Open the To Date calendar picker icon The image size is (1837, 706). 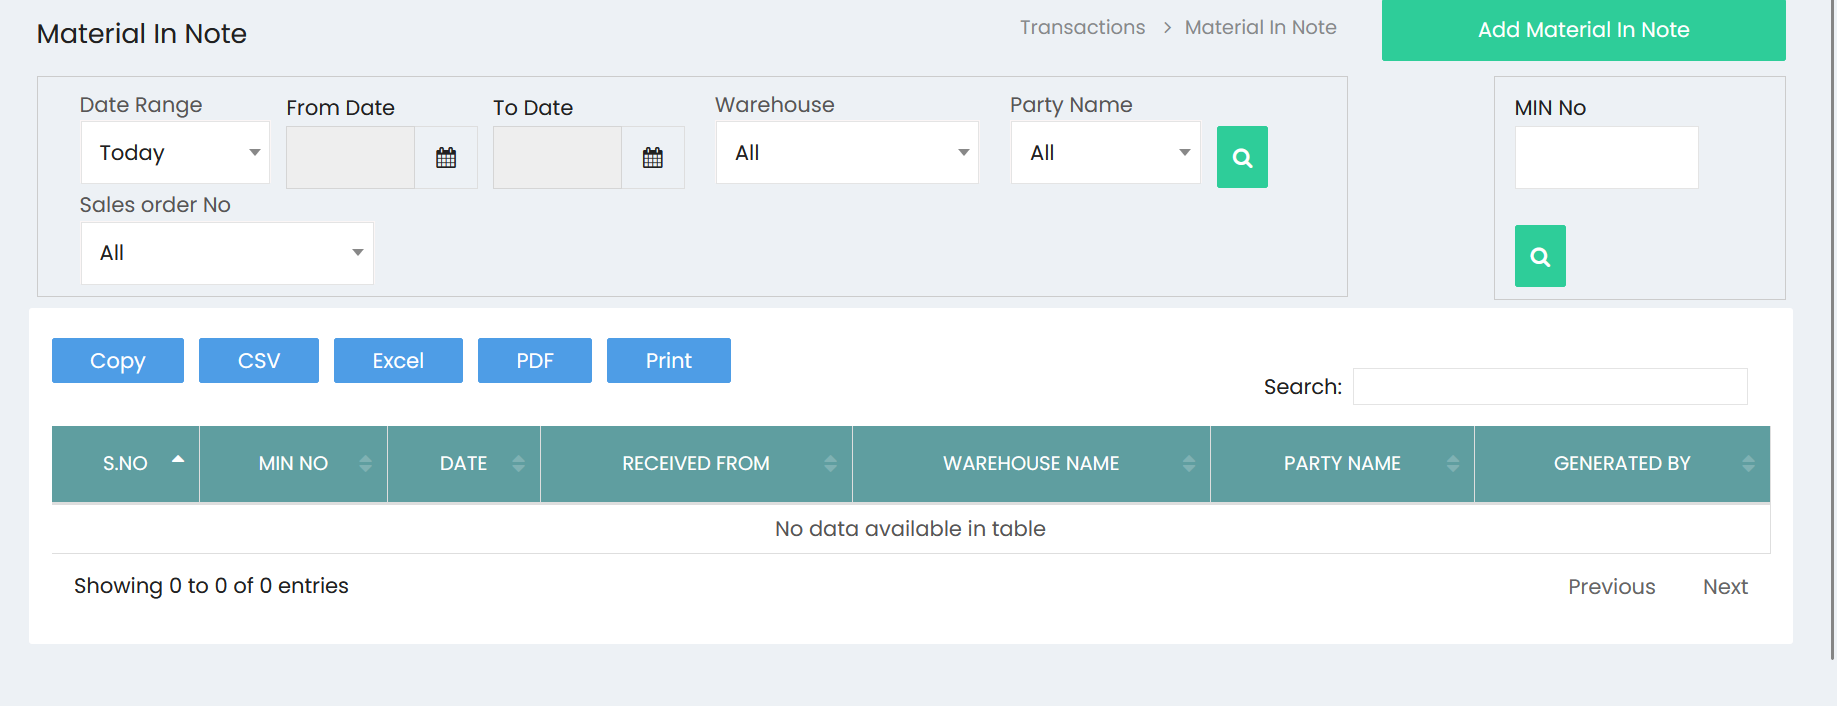click(653, 157)
